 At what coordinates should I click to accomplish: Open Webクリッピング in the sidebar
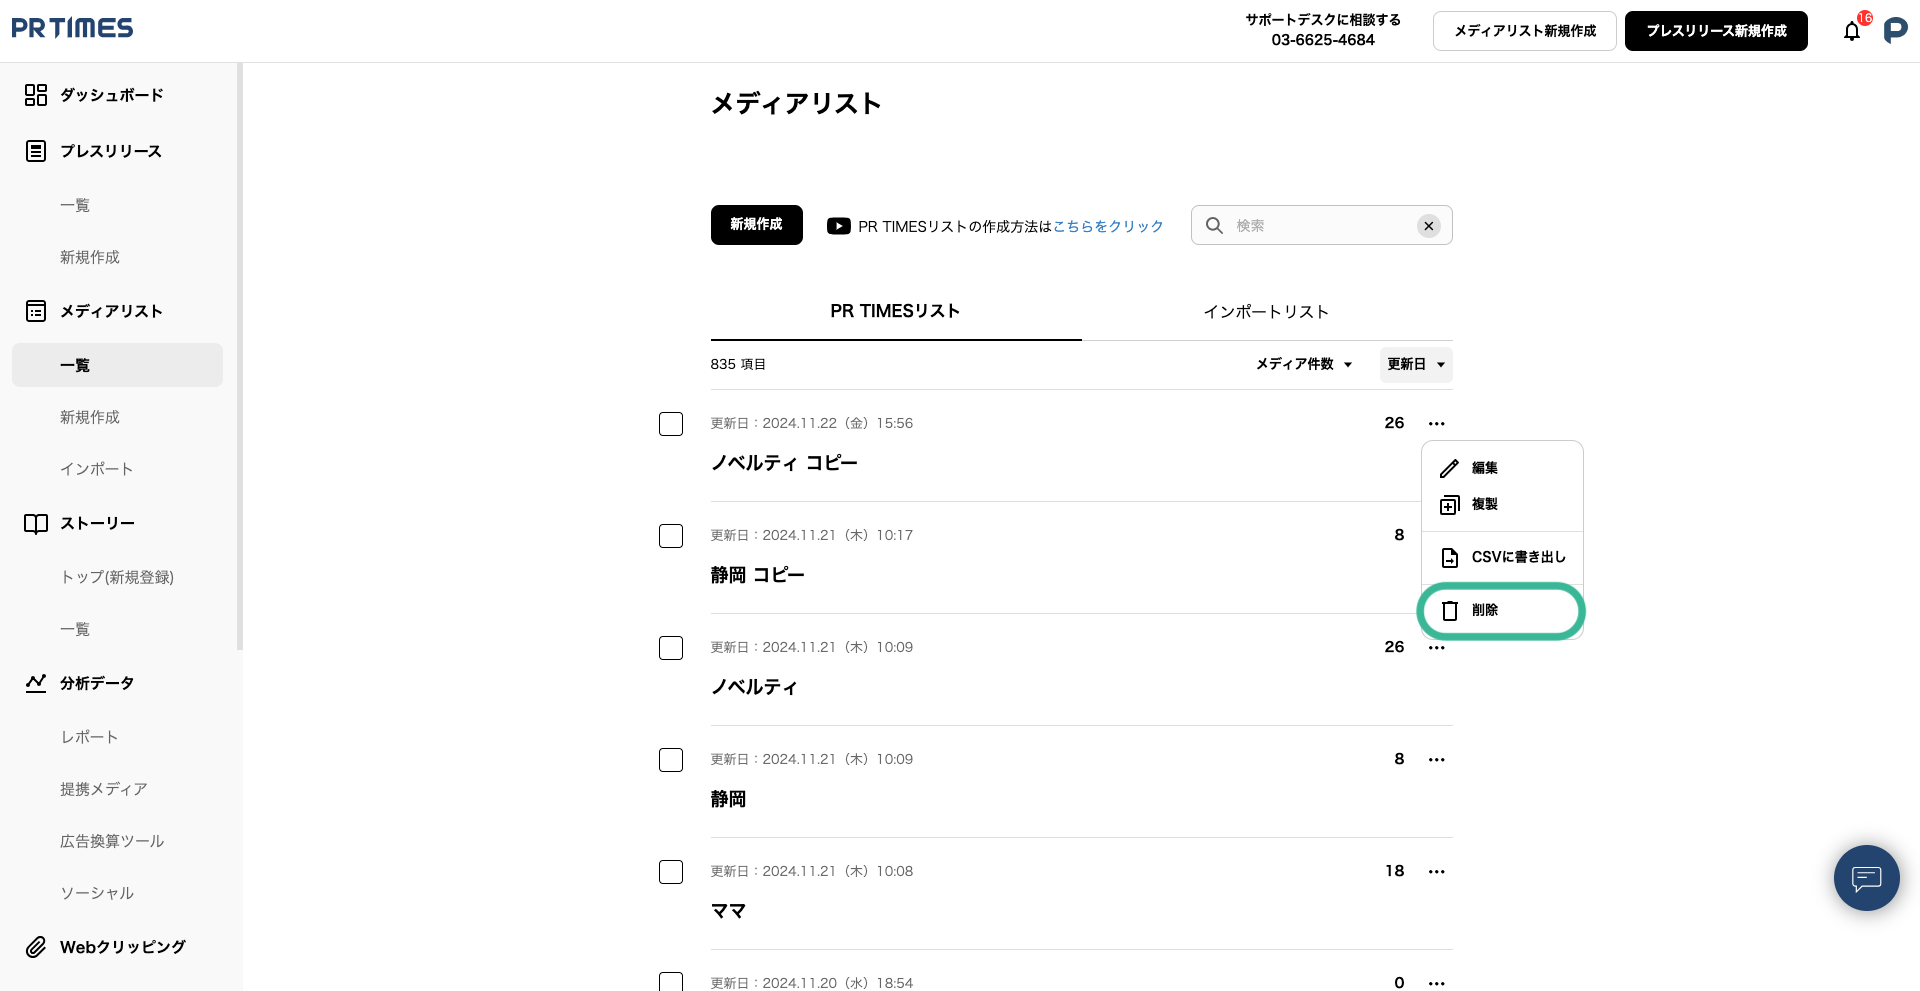[122, 947]
